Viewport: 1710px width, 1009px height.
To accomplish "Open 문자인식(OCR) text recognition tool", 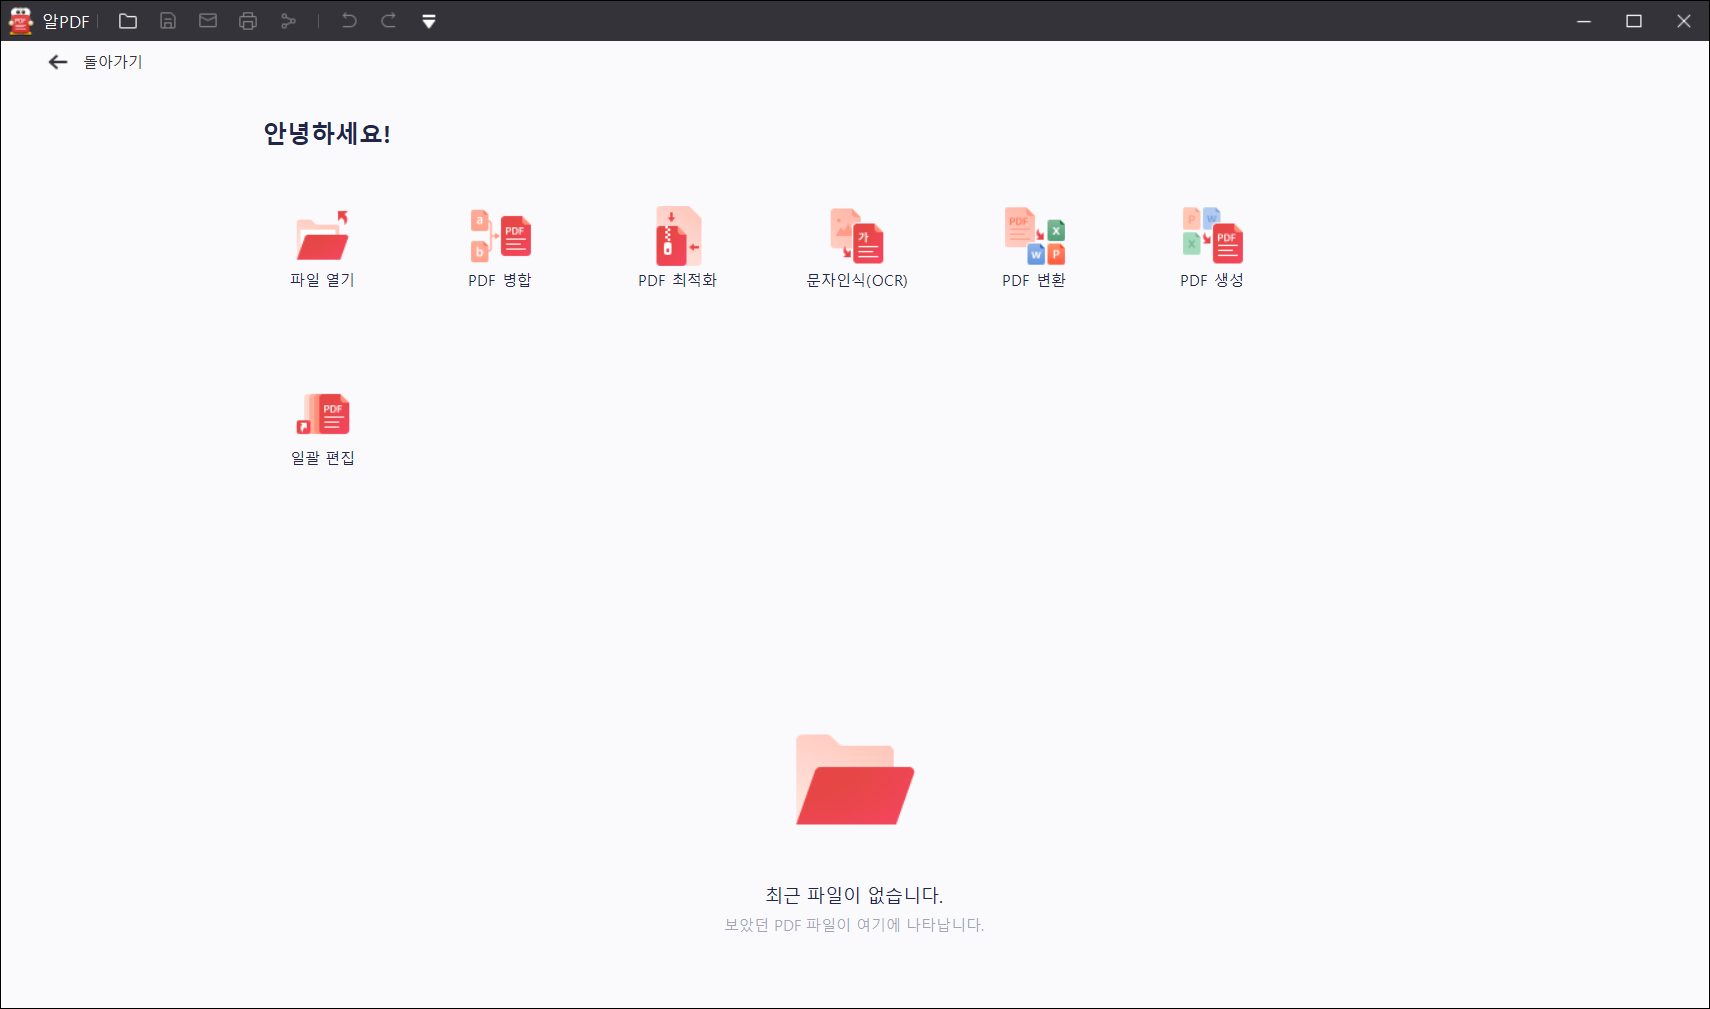I will click(857, 236).
